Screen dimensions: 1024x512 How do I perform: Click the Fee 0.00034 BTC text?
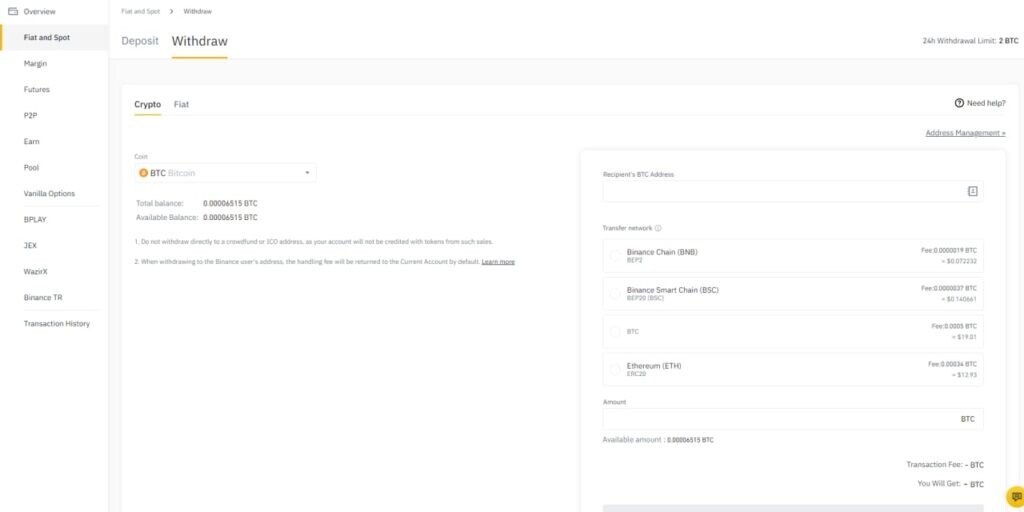[952, 364]
